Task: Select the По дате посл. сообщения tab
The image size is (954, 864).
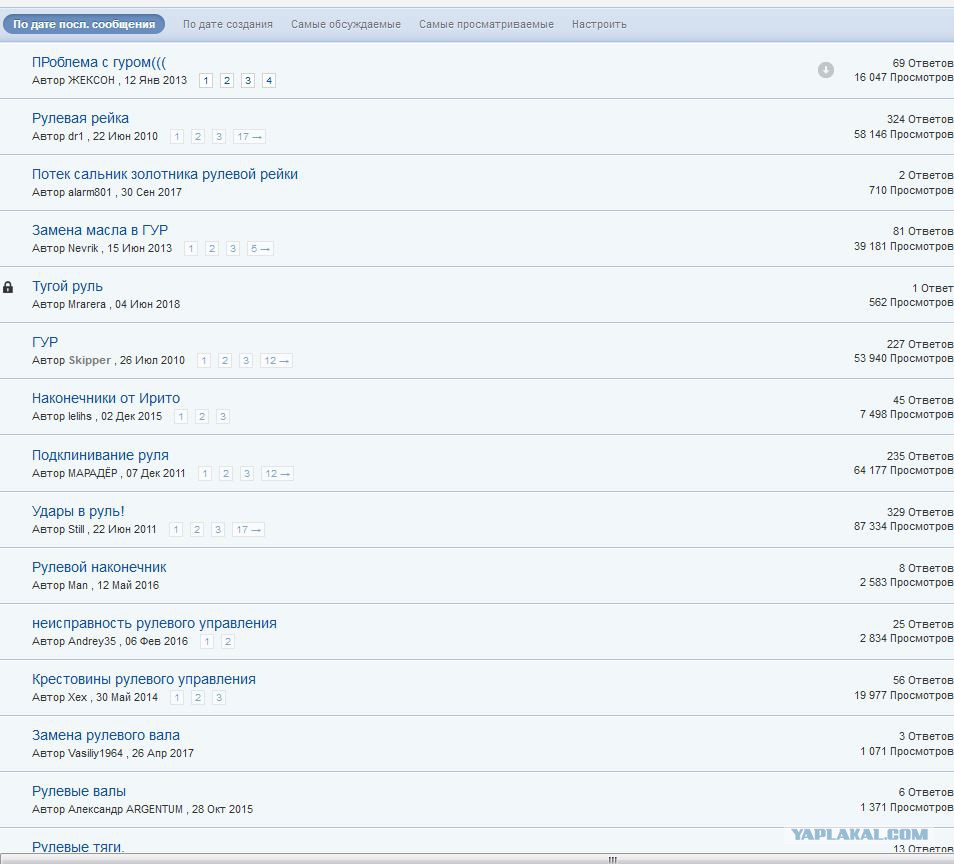Action: tap(84, 24)
